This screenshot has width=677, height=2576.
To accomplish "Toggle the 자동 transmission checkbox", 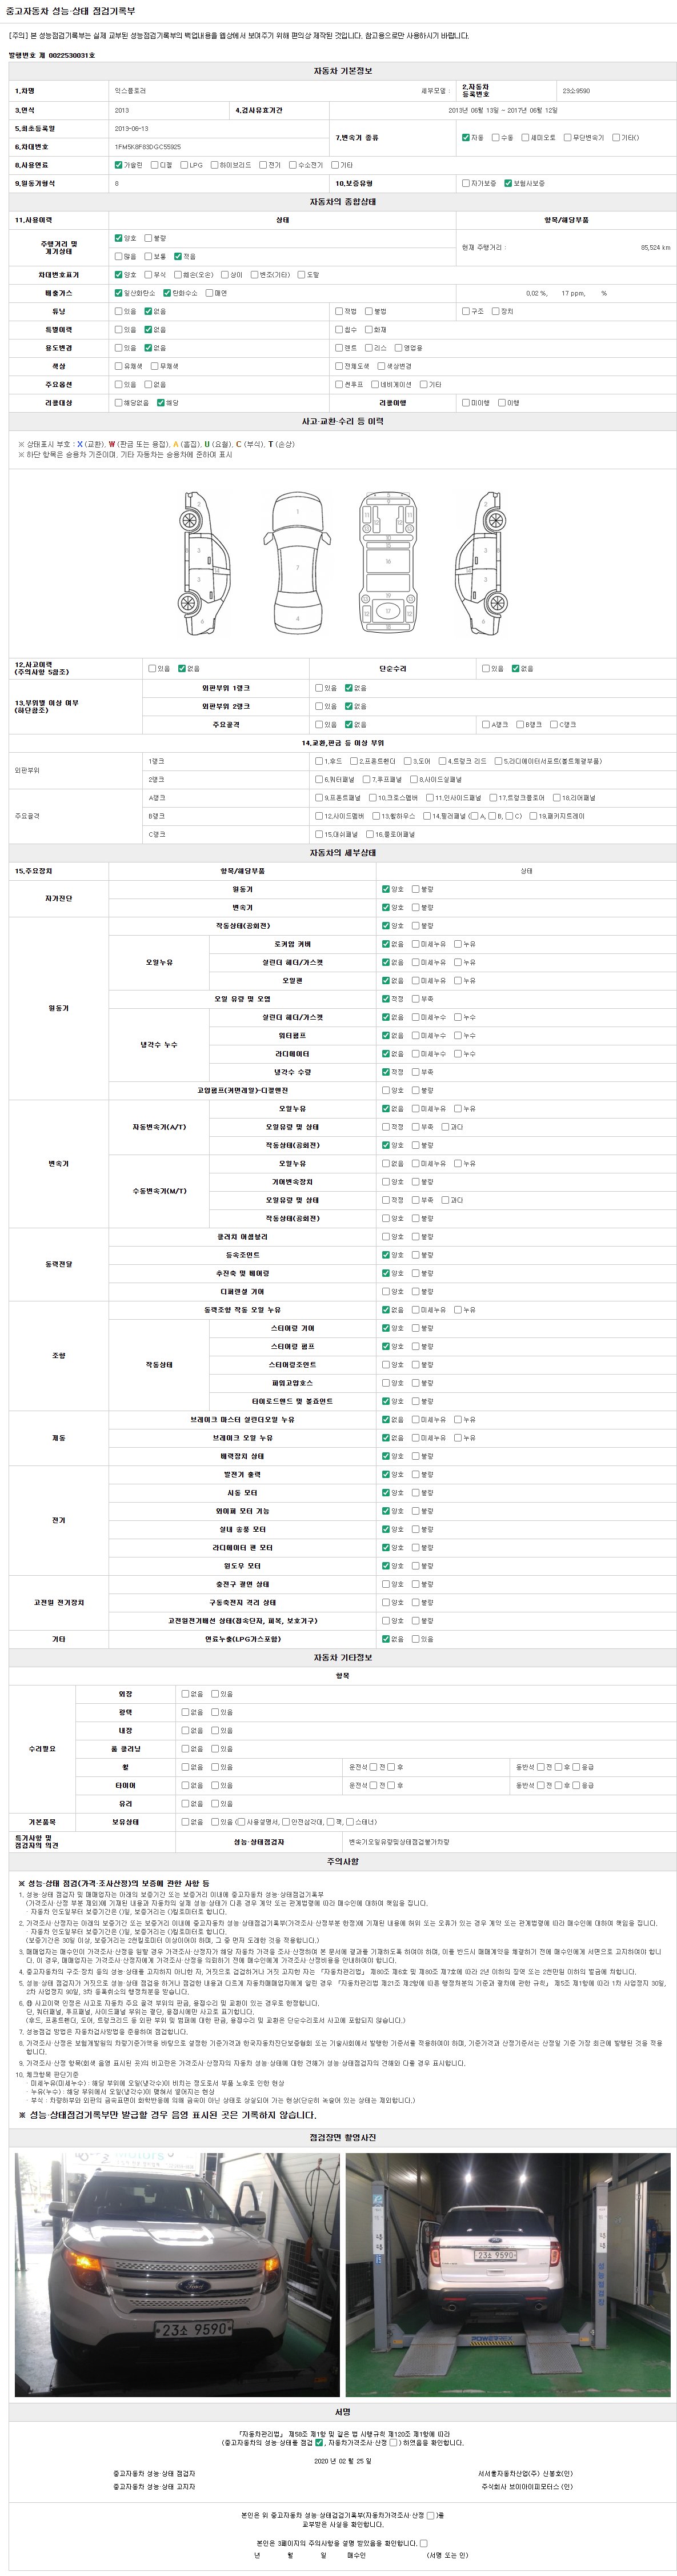I will [x=466, y=138].
